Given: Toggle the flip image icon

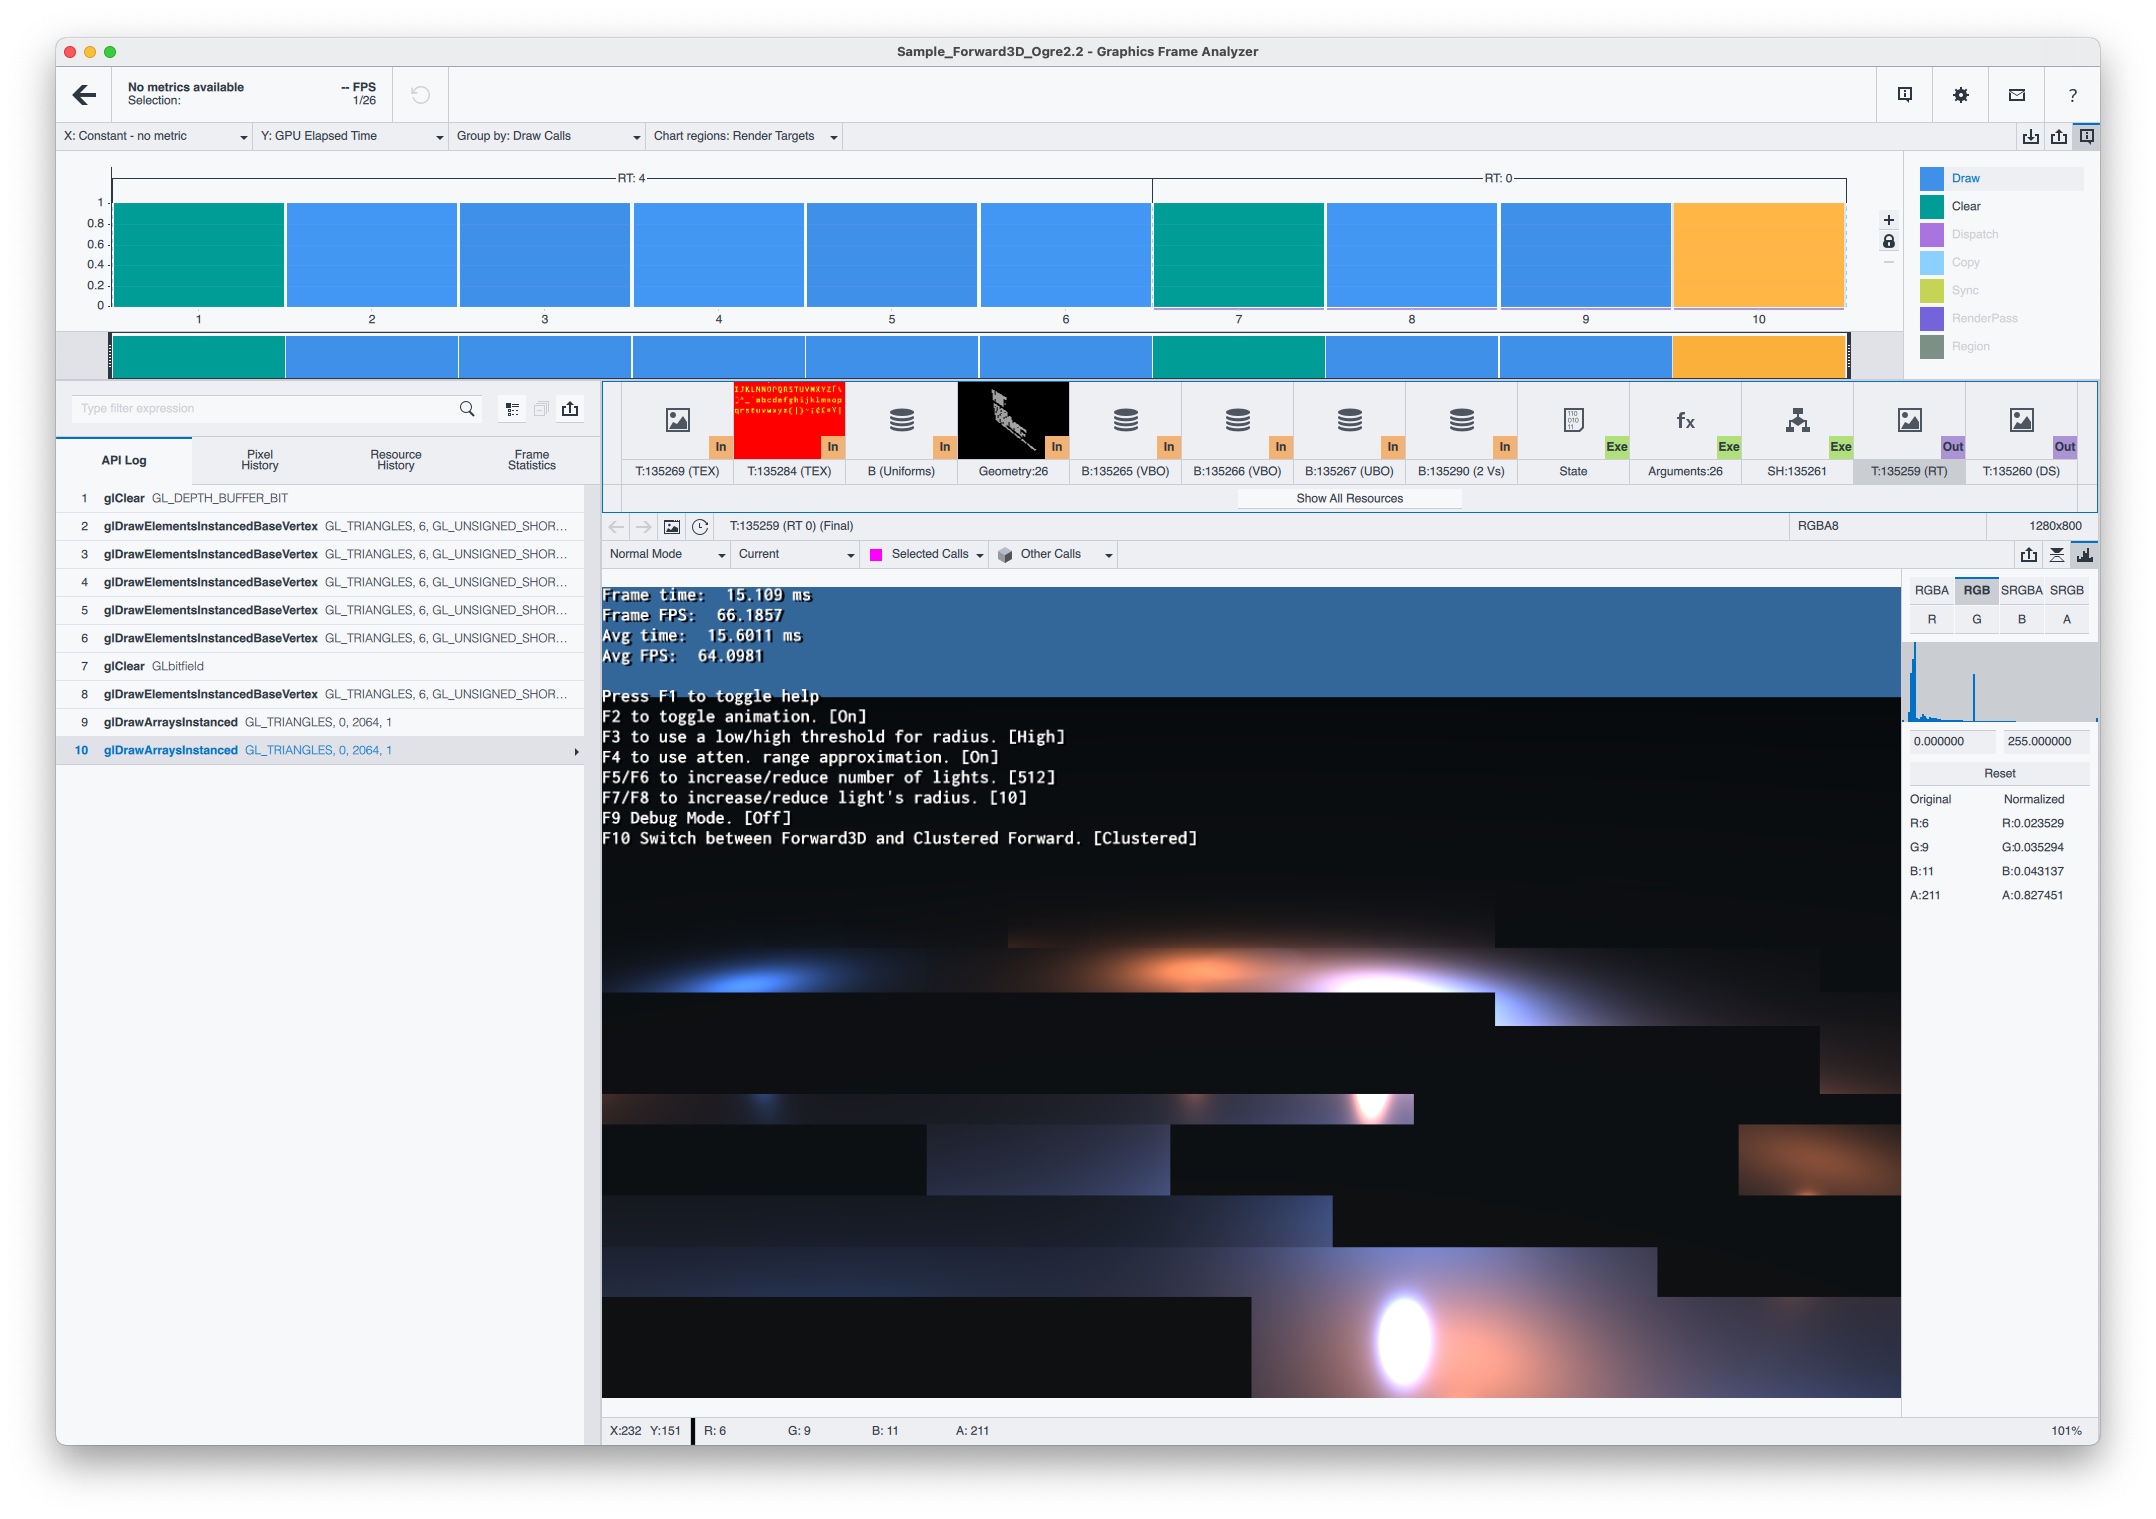Looking at the screenshot, I should coord(2057,555).
